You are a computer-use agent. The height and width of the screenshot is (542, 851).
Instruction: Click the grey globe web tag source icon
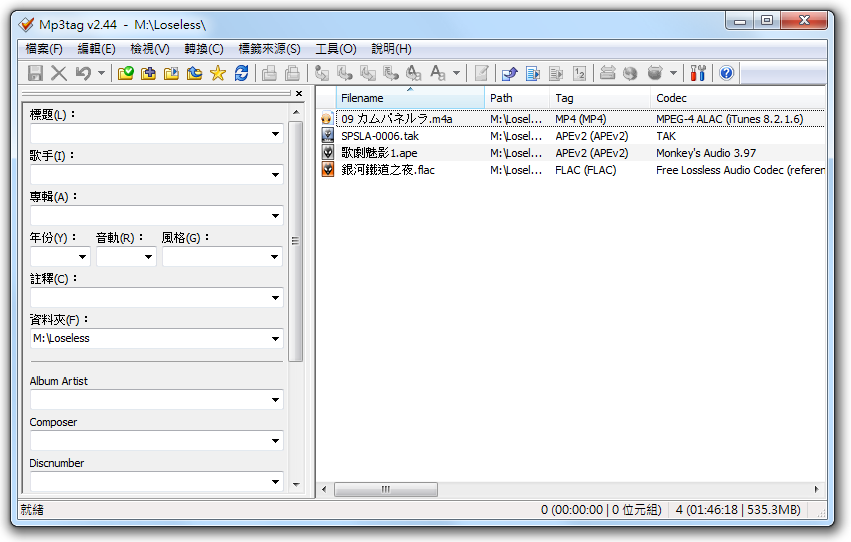(x=630, y=73)
